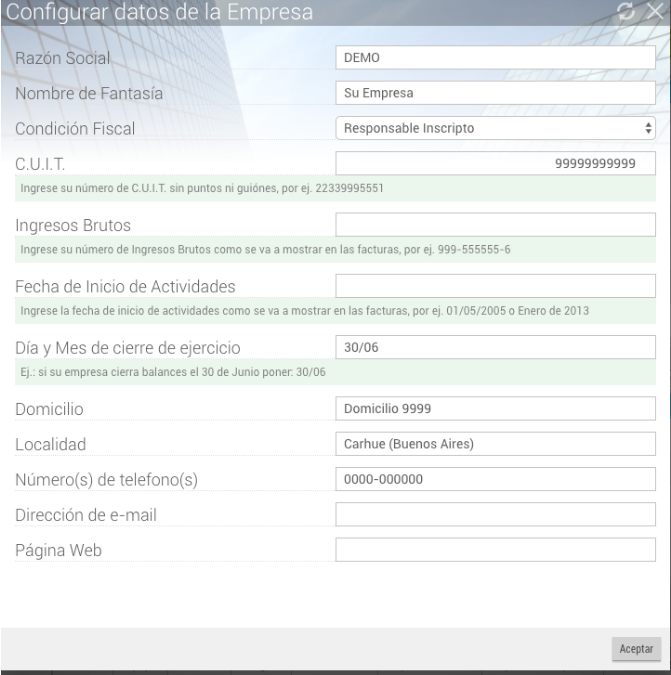Click the Razón Social label

point(63,58)
